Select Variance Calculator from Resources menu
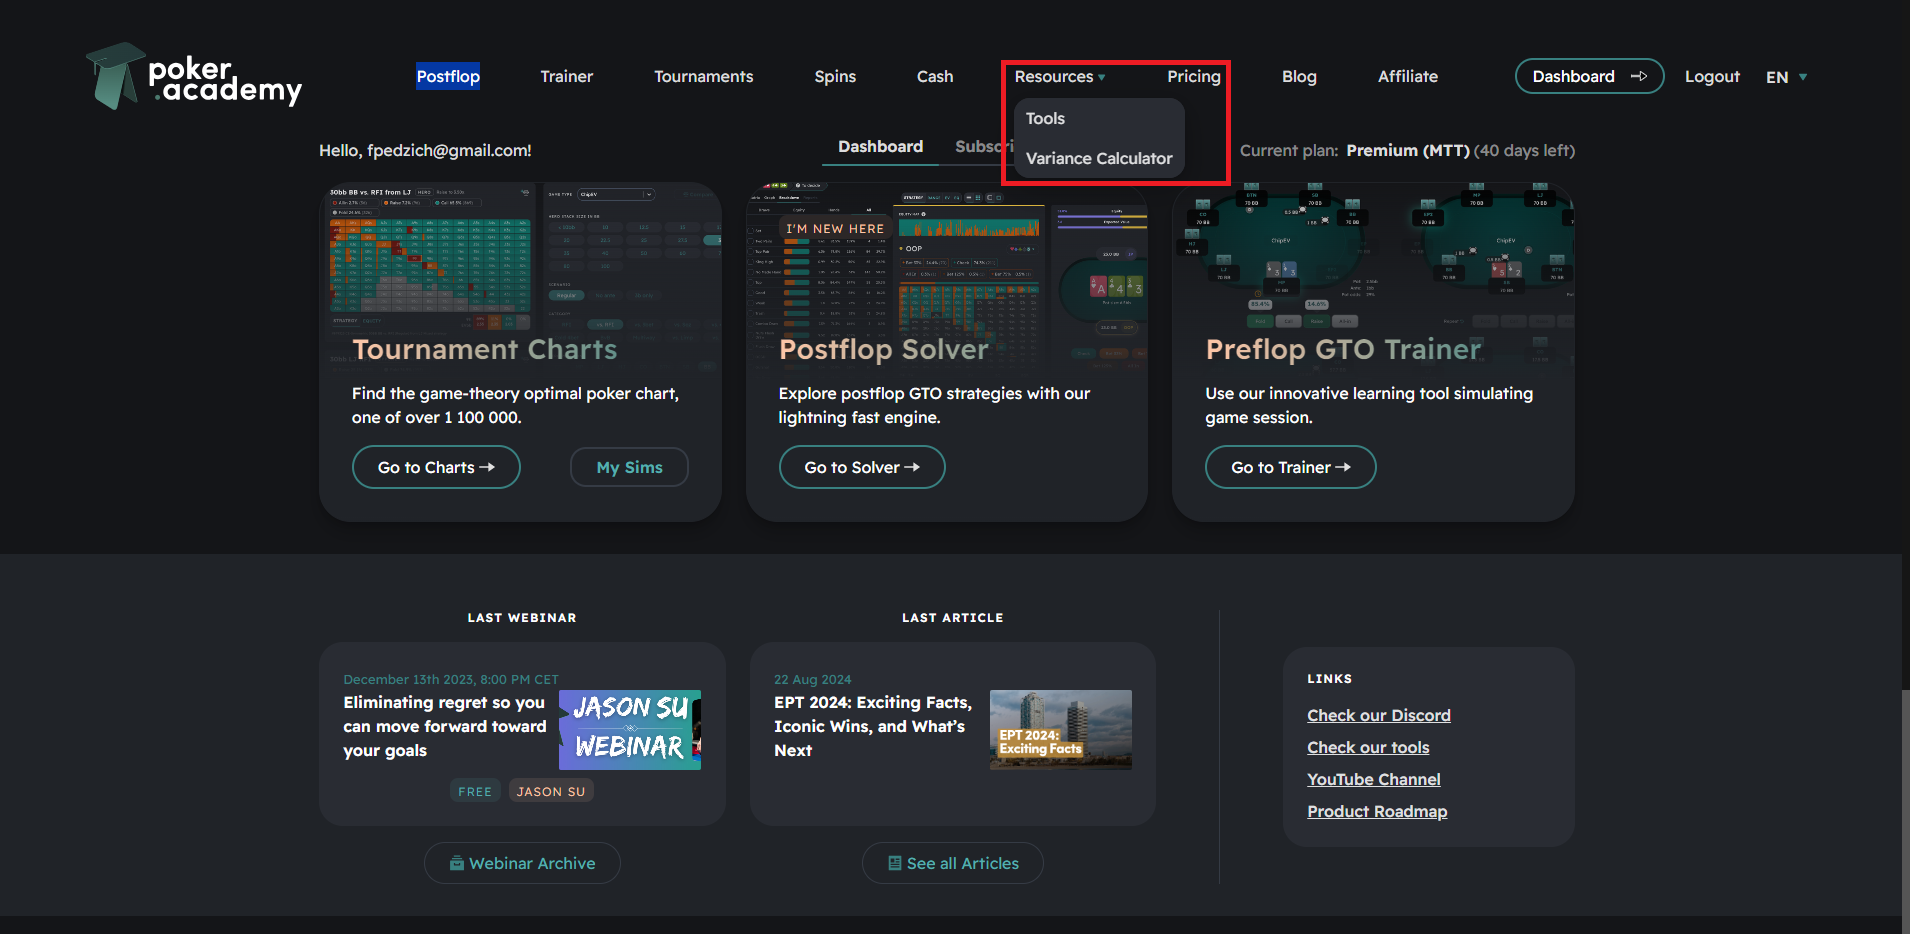Viewport: 1910px width, 934px height. [x=1098, y=158]
